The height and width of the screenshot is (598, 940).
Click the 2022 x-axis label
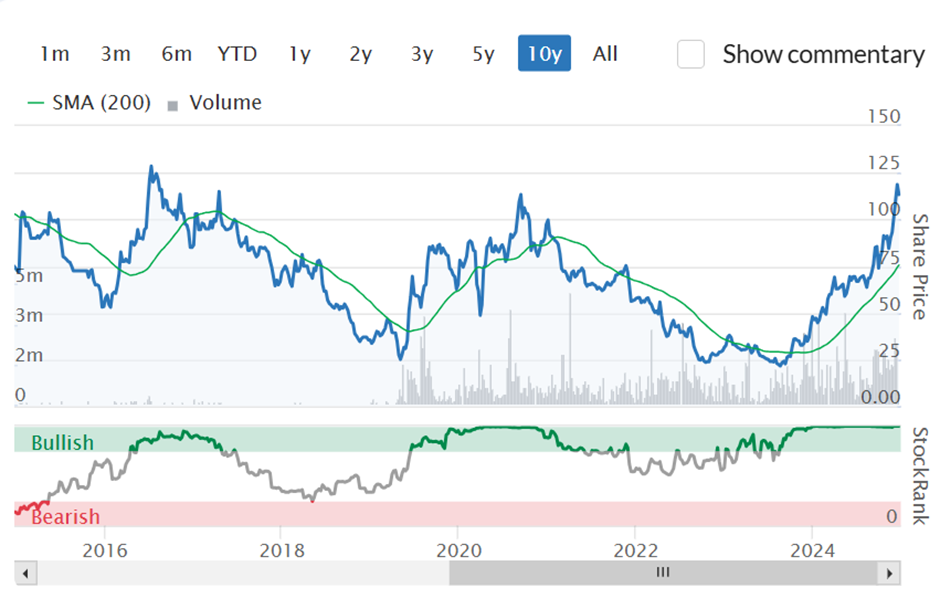[635, 550]
